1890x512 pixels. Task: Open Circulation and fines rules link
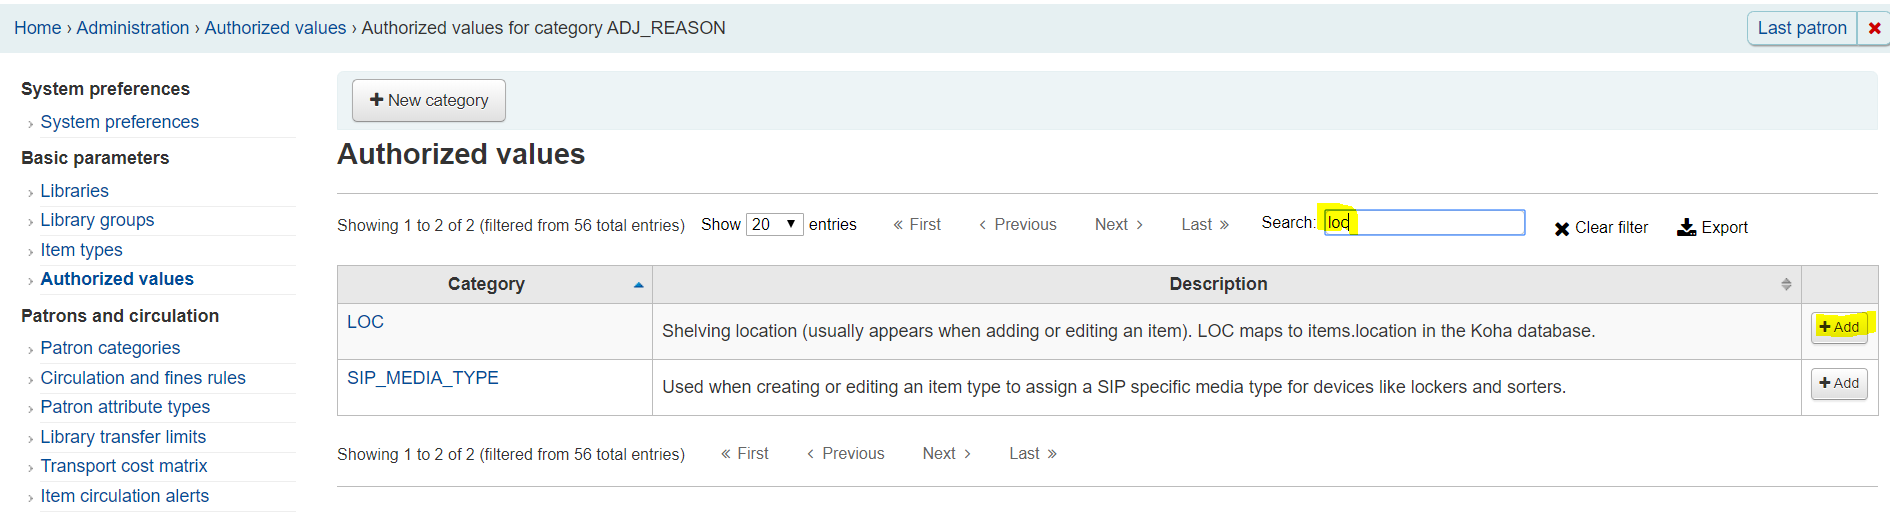coord(143,378)
